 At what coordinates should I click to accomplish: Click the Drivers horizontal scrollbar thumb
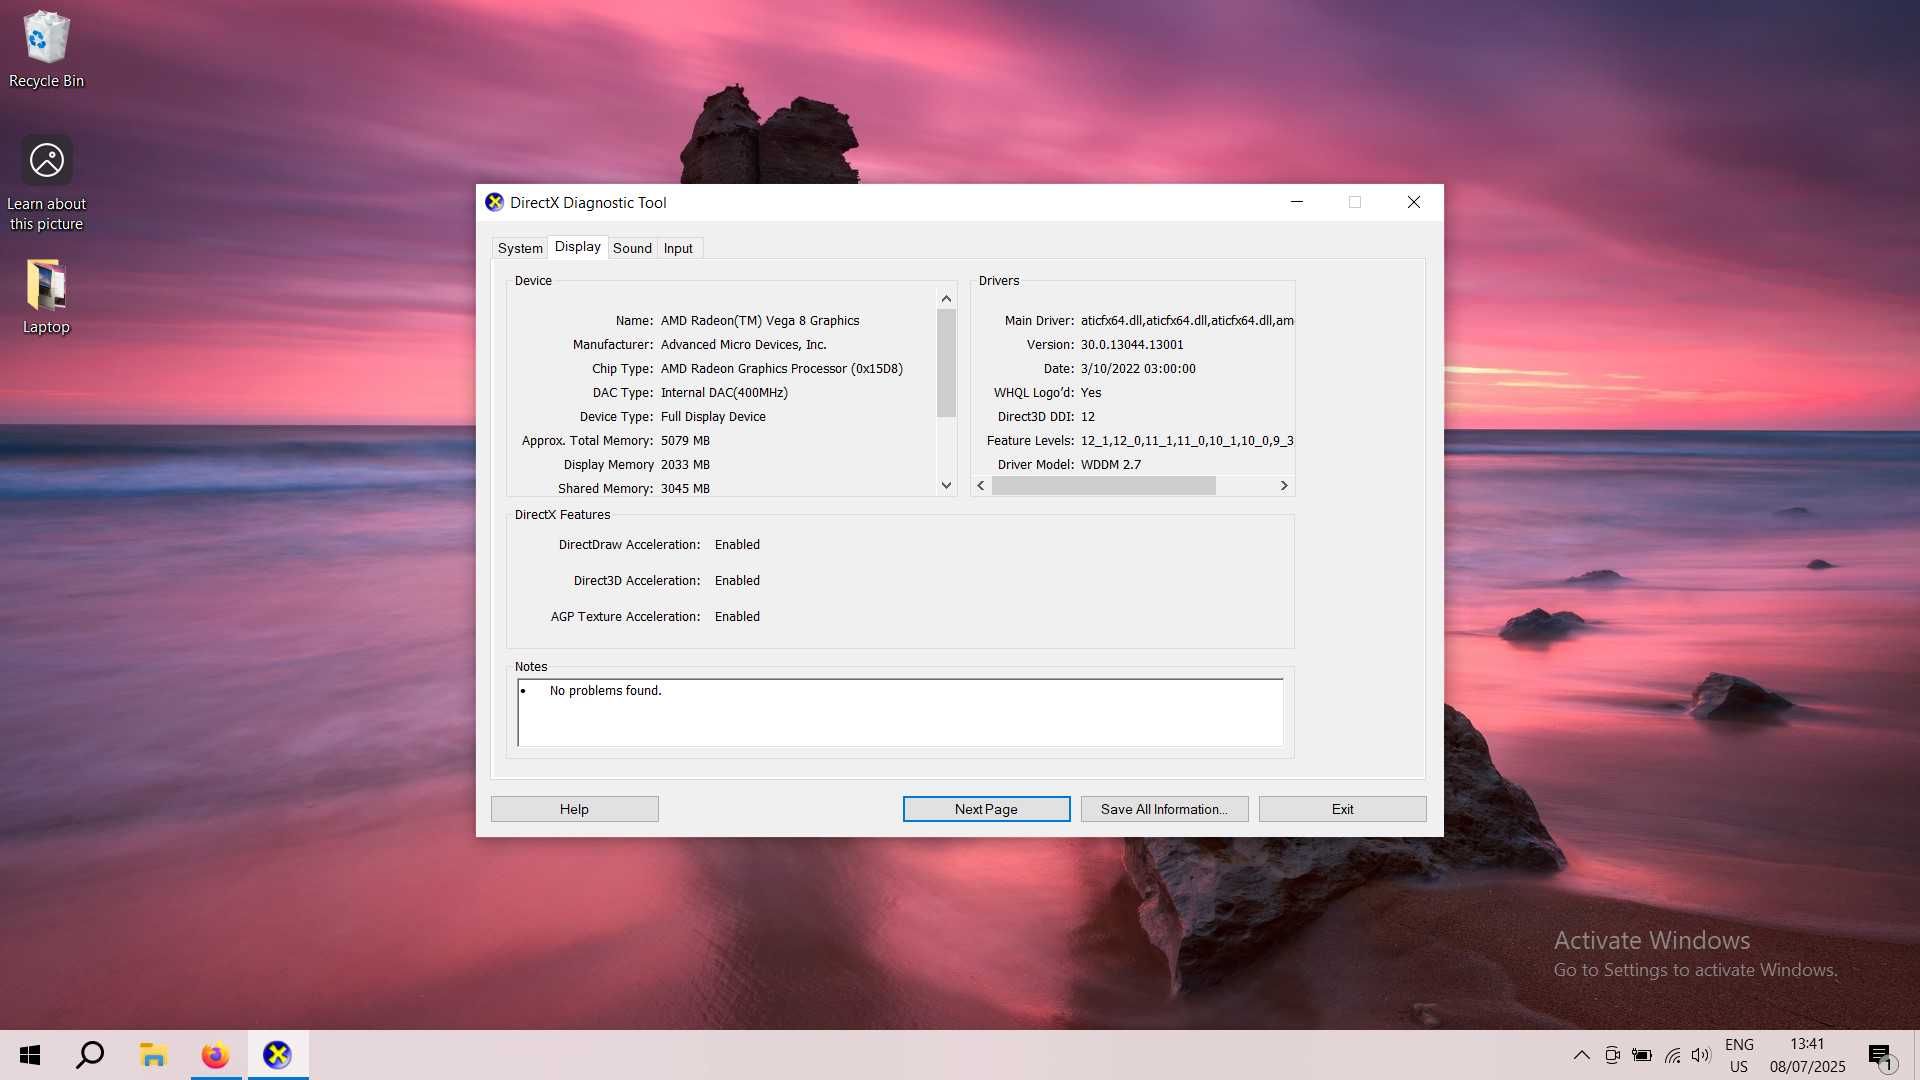[1103, 485]
